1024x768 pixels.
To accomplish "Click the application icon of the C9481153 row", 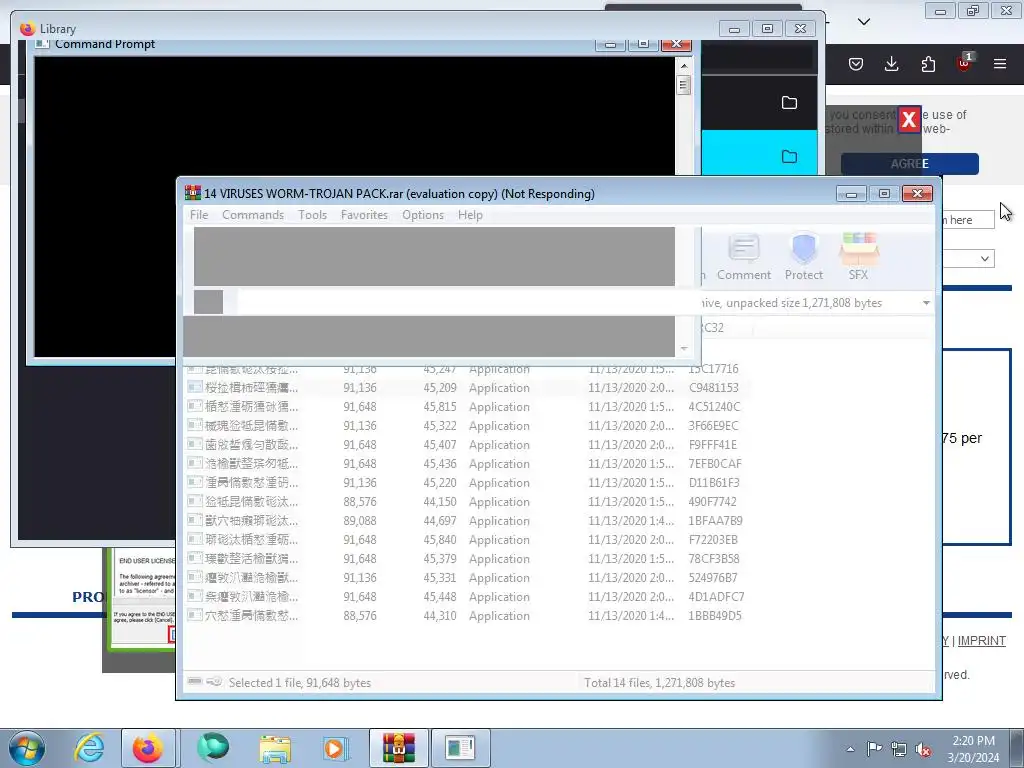I will (195, 387).
